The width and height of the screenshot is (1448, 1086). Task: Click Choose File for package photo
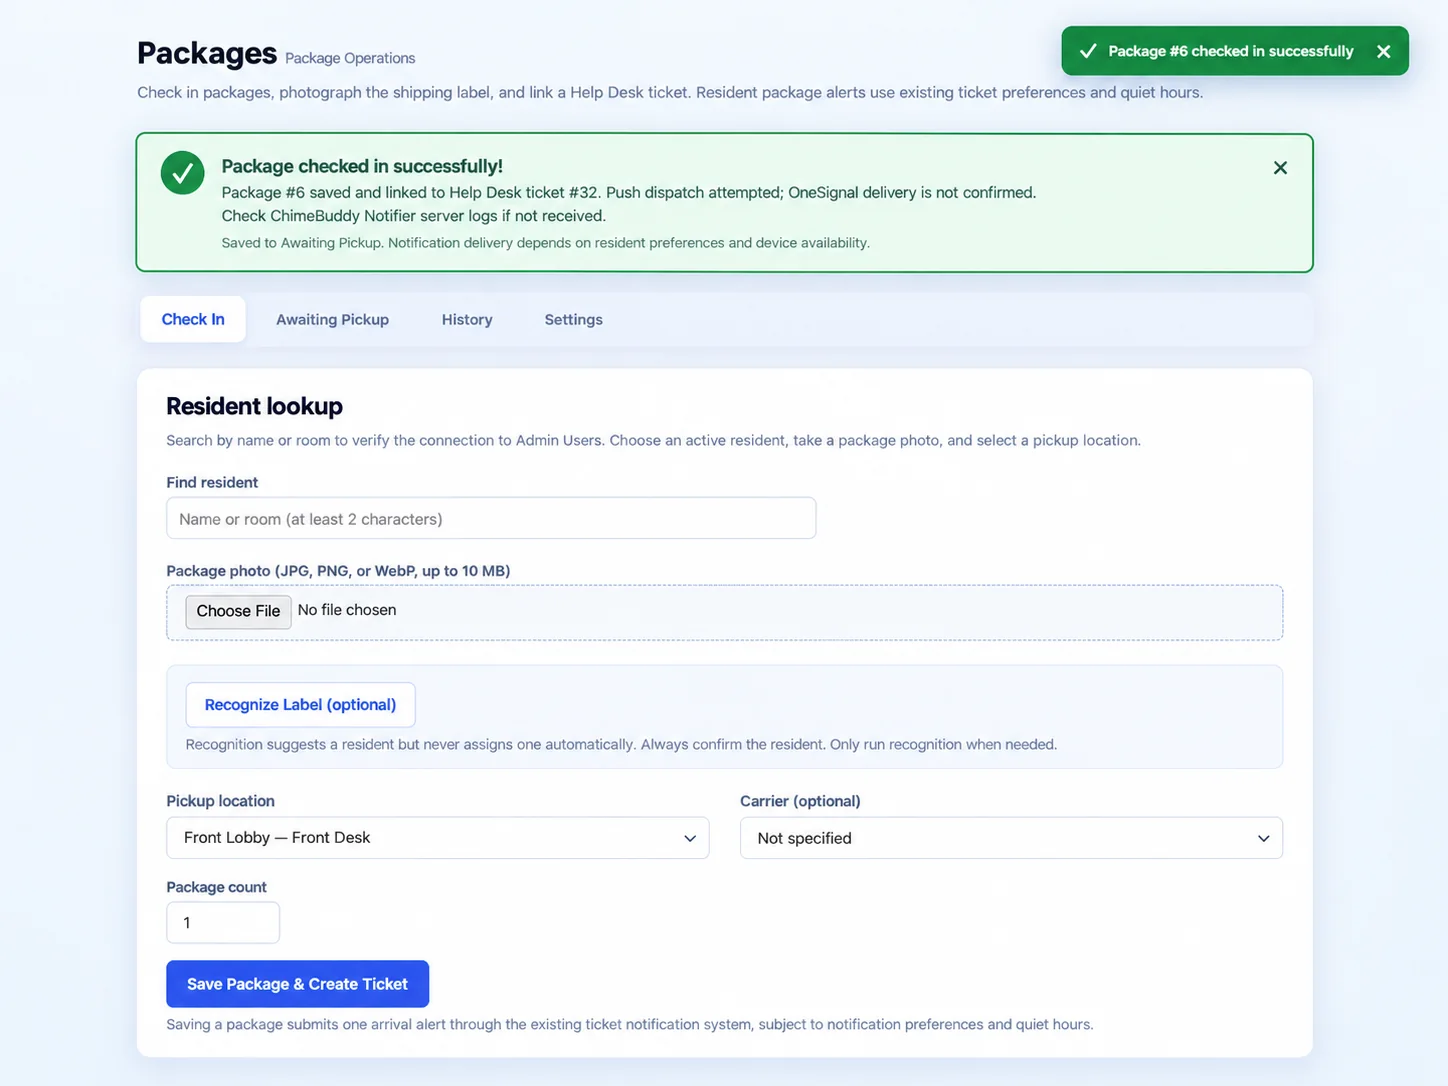pyautogui.click(x=238, y=611)
